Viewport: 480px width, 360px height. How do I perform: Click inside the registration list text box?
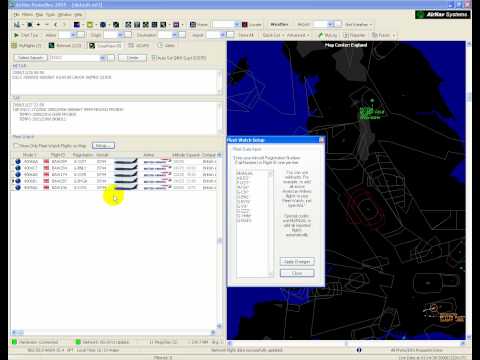[254, 224]
